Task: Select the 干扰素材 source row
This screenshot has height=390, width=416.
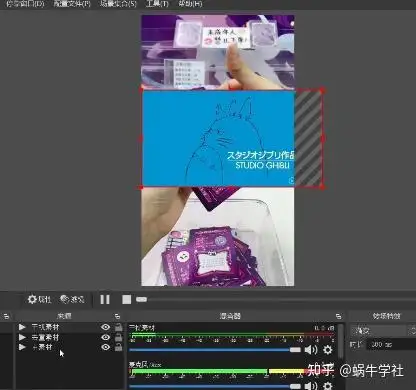Action: tap(70, 327)
